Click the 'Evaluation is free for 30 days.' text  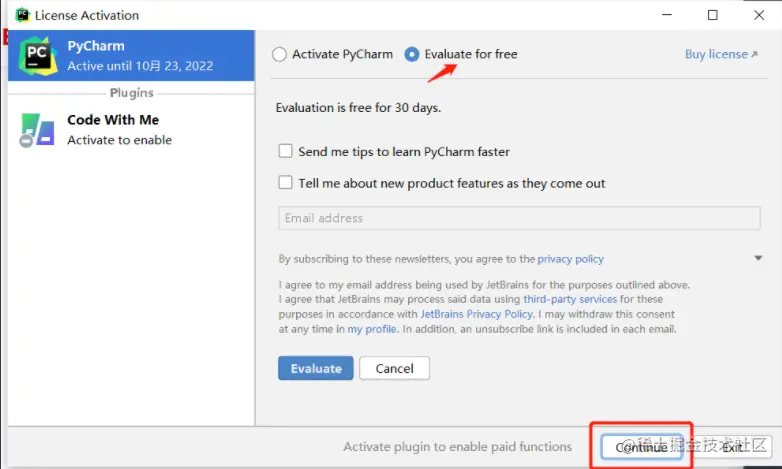point(359,108)
